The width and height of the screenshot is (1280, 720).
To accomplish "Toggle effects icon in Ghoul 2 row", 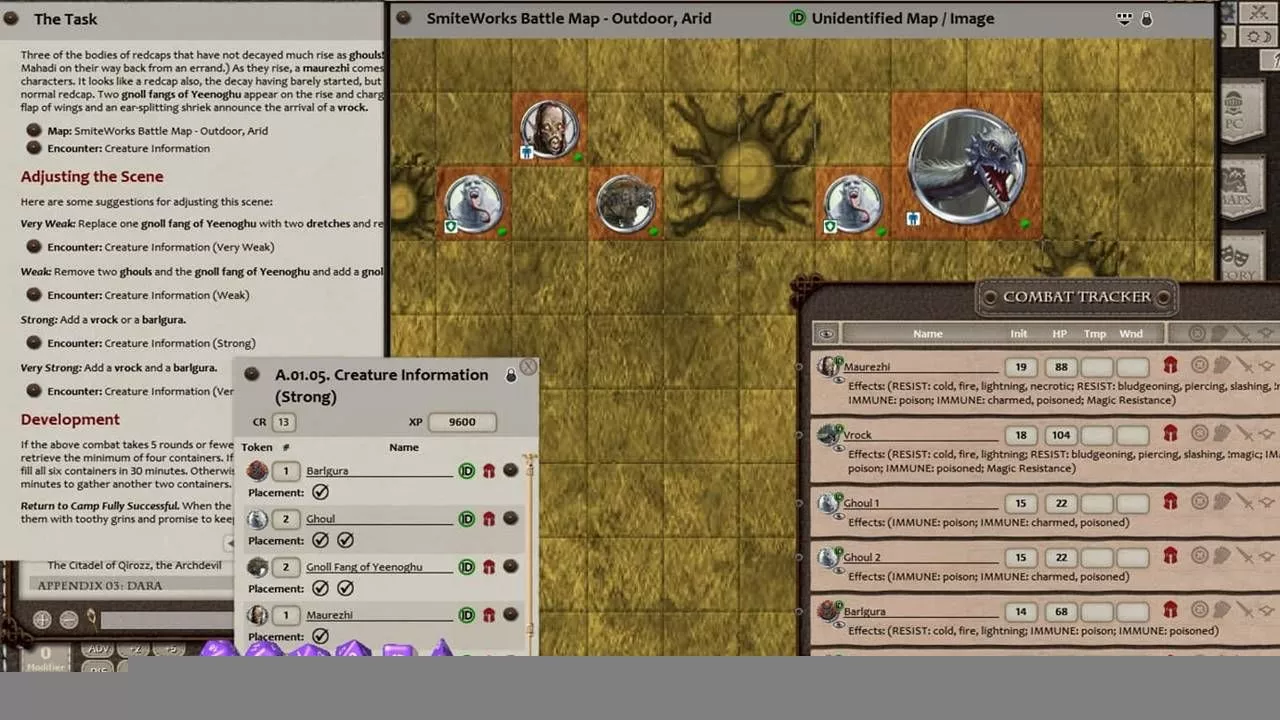I will (x=1266, y=556).
